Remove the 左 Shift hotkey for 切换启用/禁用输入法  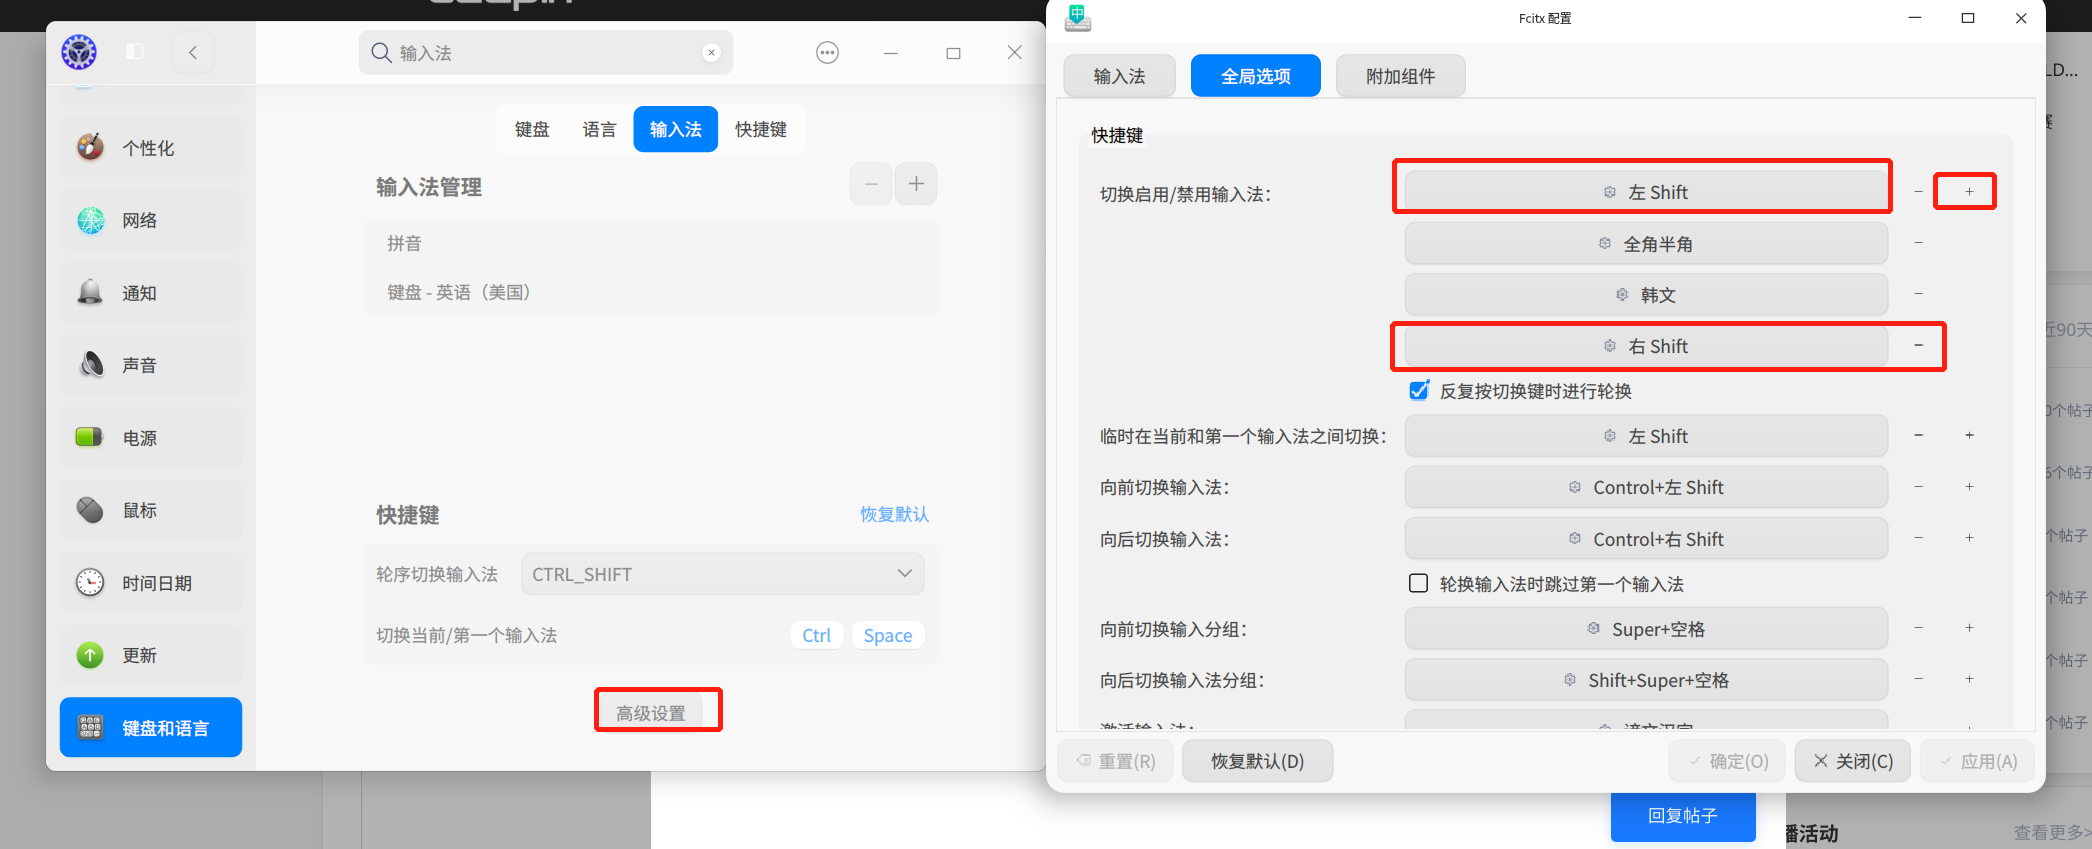pyautogui.click(x=1918, y=191)
